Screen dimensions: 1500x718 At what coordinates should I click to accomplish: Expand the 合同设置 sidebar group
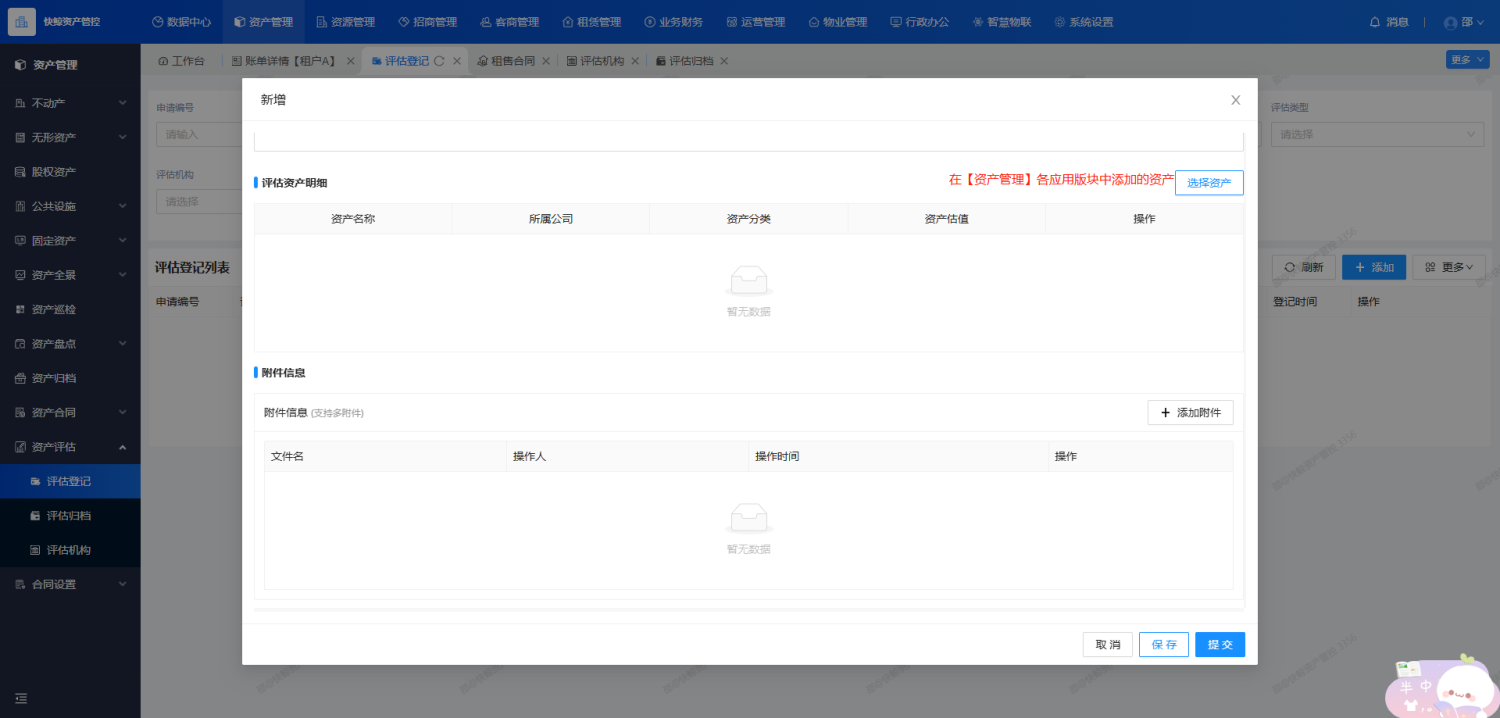70,584
